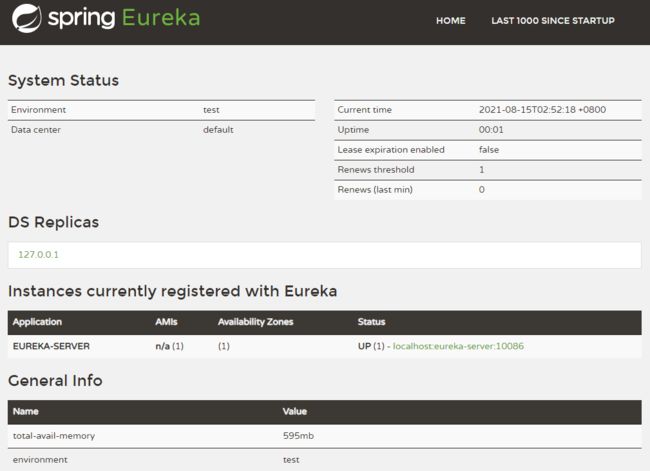
Task: Click the Name column header
Action: 26,412
